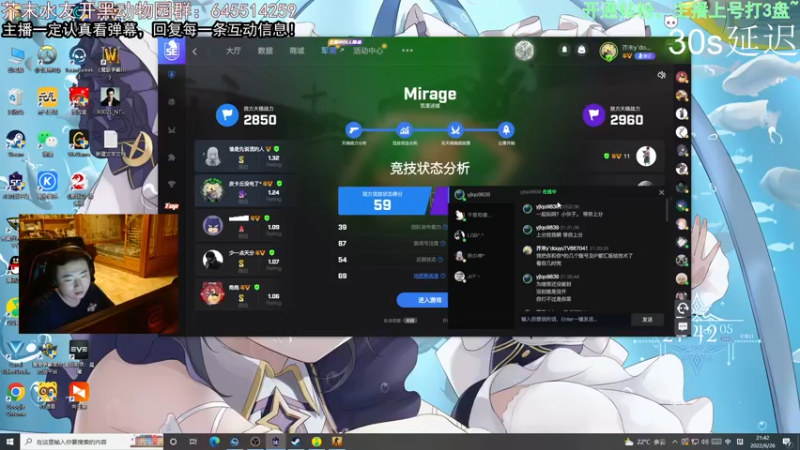Open the Overwatch desktop shortcut

point(47,59)
